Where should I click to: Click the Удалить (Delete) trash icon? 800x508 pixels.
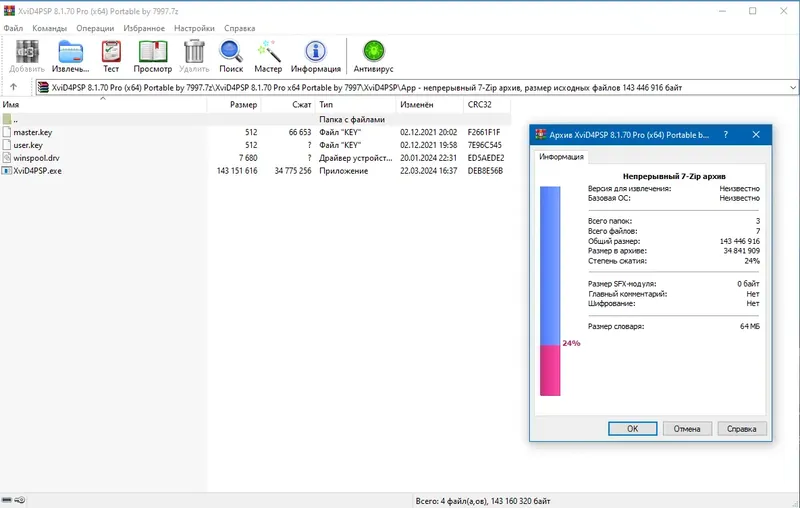click(x=194, y=52)
